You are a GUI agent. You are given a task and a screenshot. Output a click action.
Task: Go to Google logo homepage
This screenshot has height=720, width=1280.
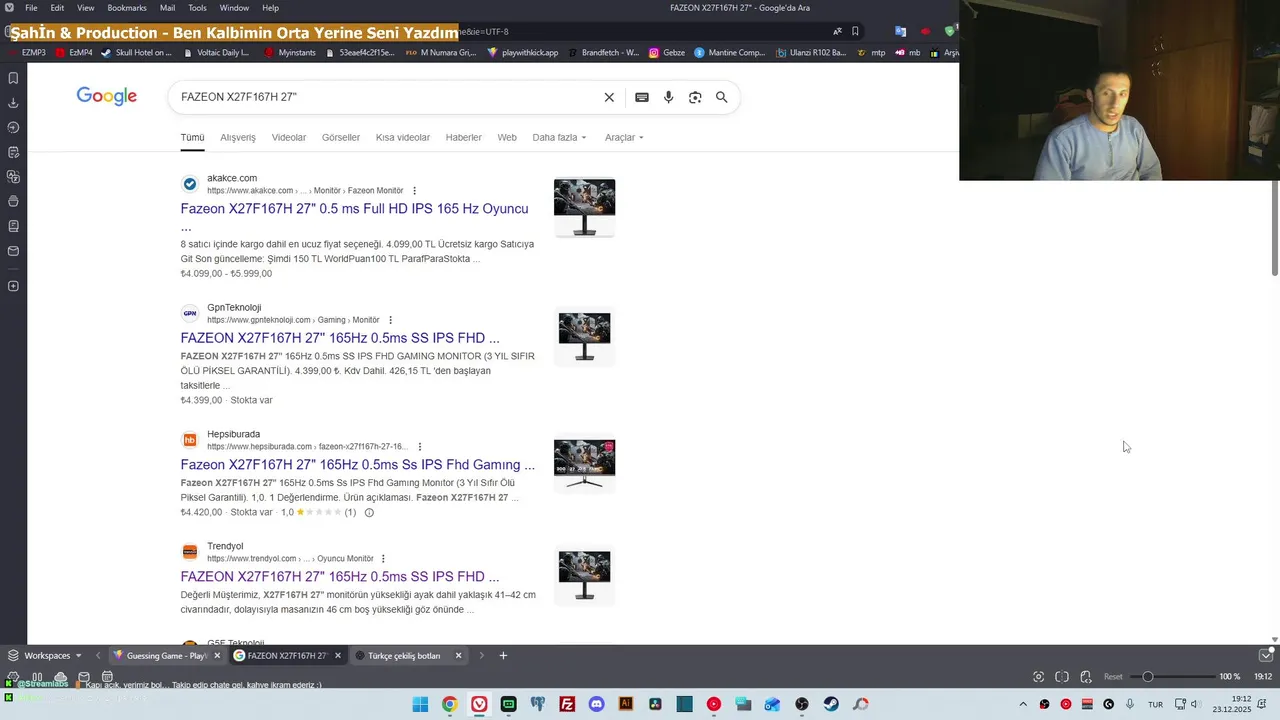tap(107, 96)
